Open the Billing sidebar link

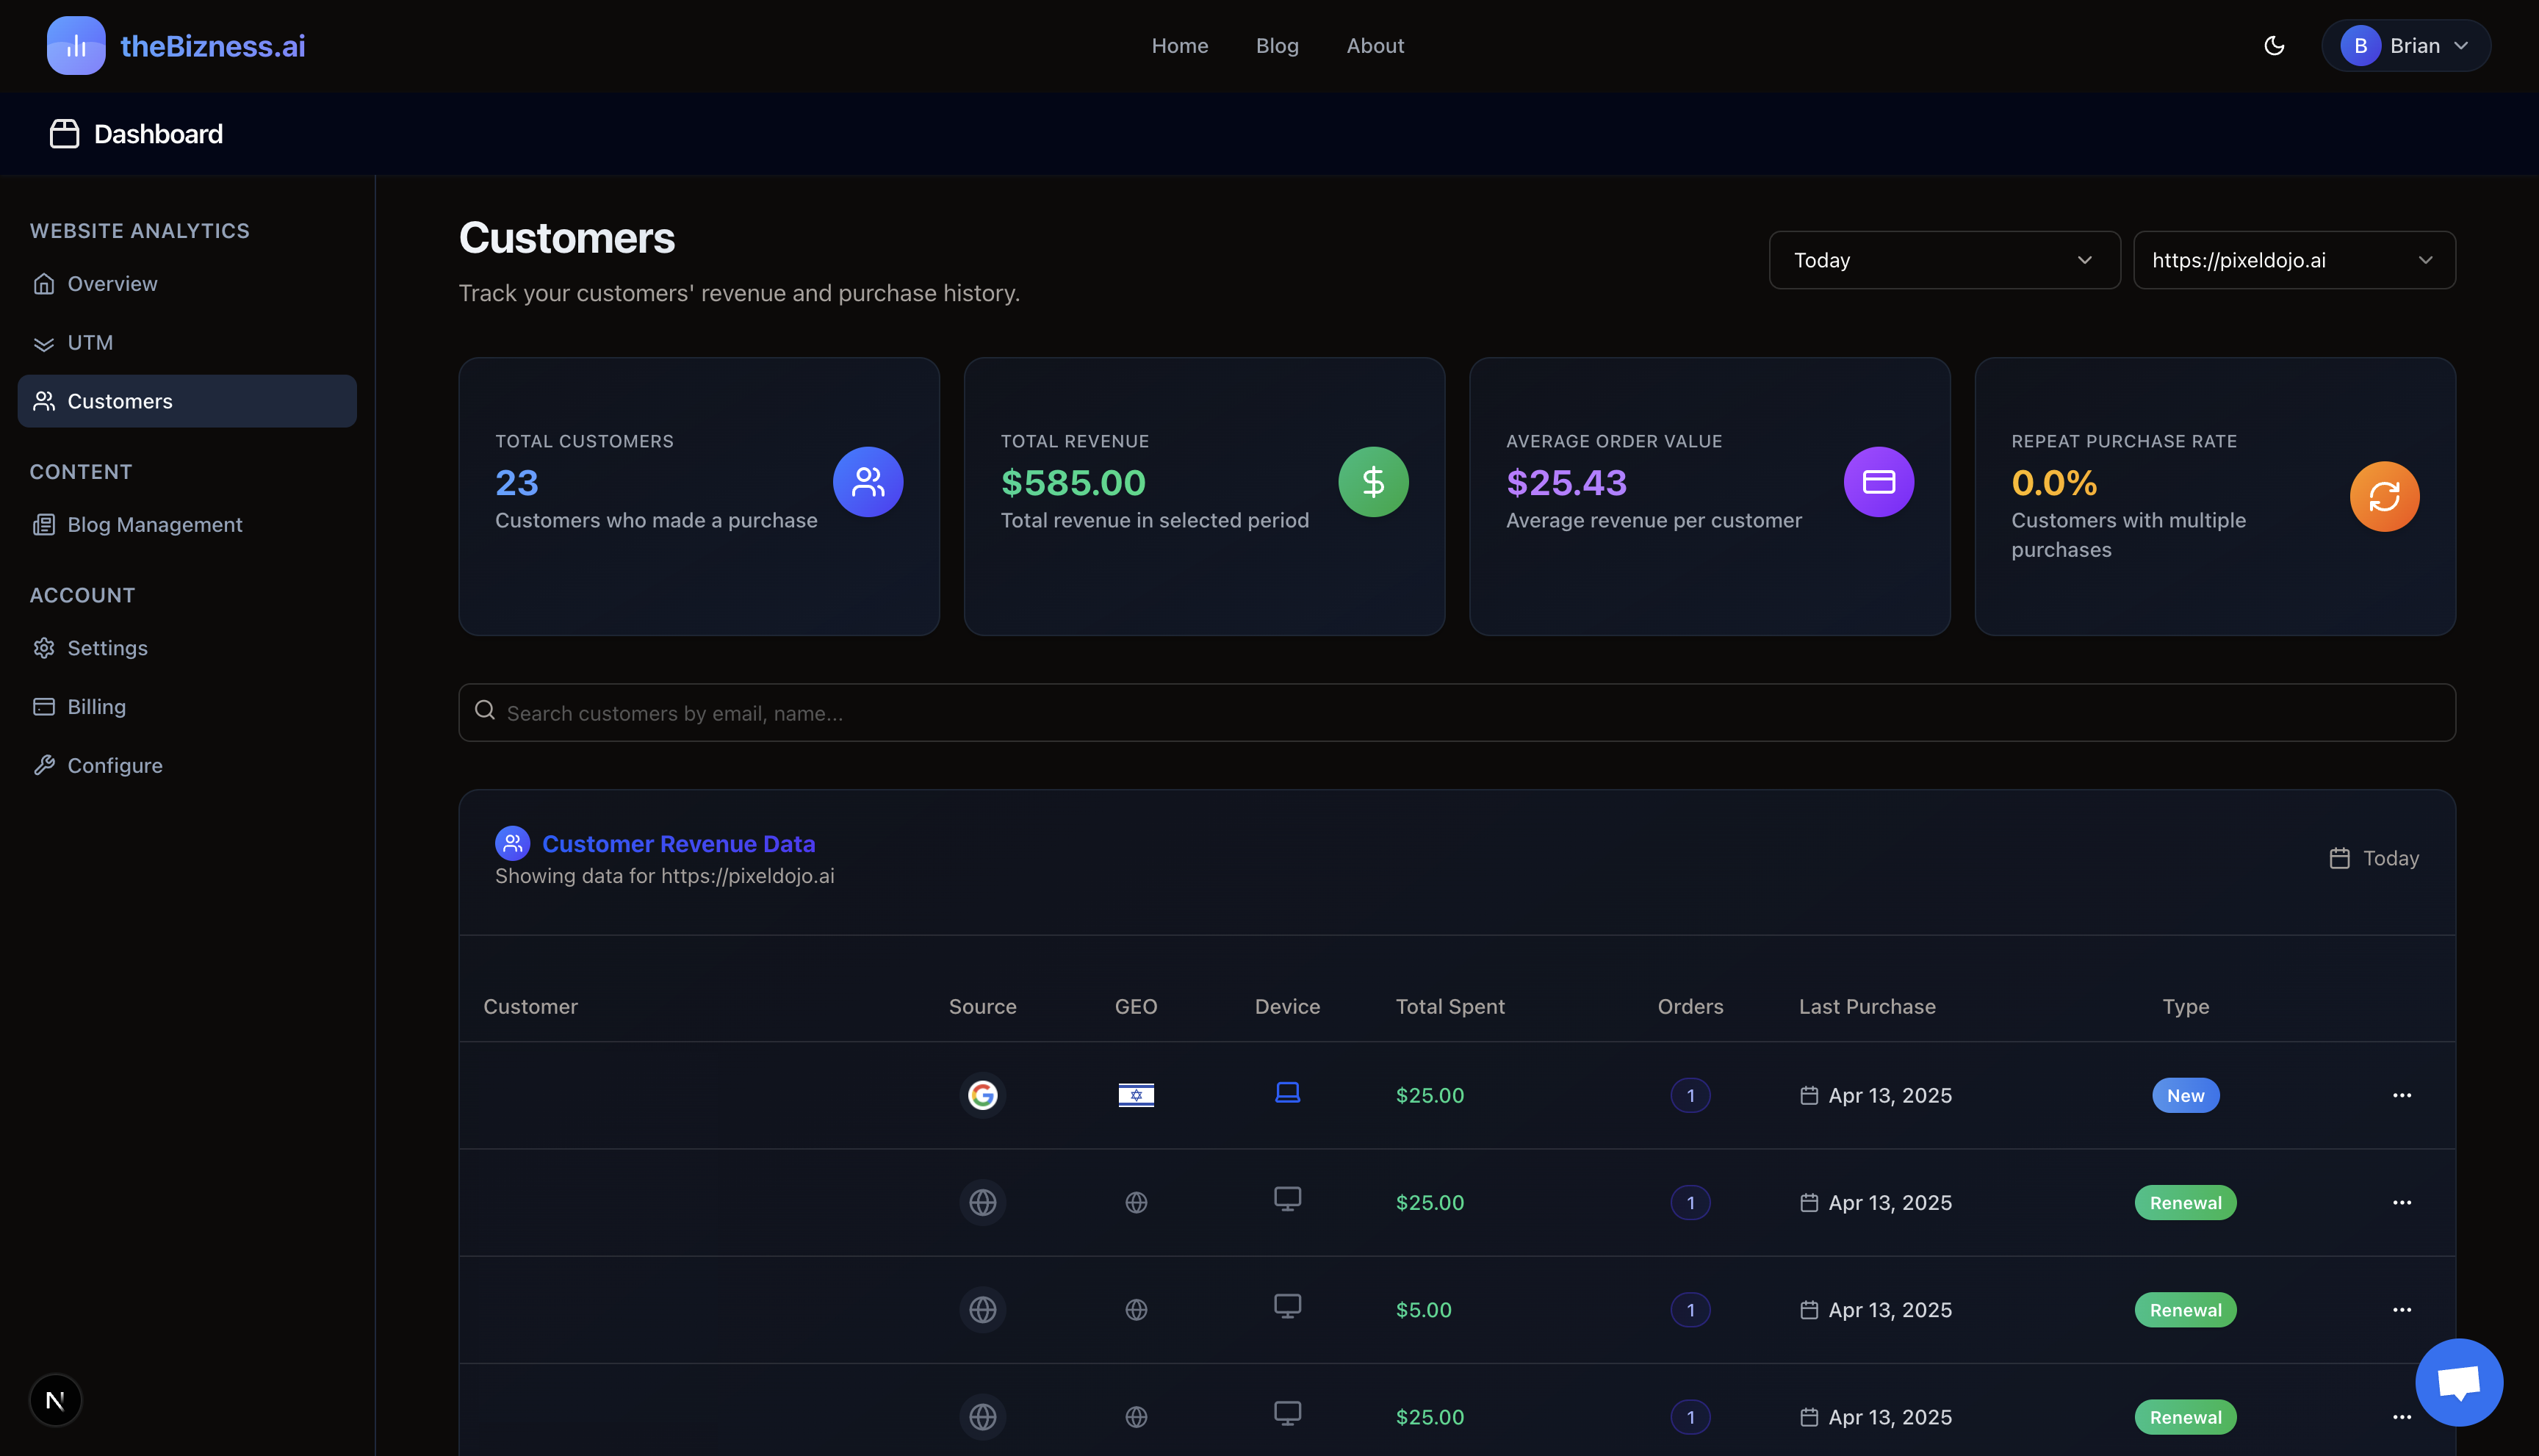pyautogui.click(x=96, y=707)
